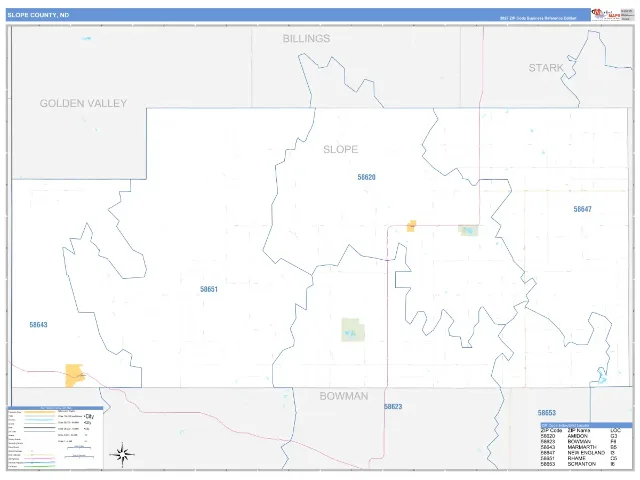The height and width of the screenshot is (480, 640).
Task: Click the ZIP index table's blue header bar
Action: pyautogui.click(x=587, y=425)
